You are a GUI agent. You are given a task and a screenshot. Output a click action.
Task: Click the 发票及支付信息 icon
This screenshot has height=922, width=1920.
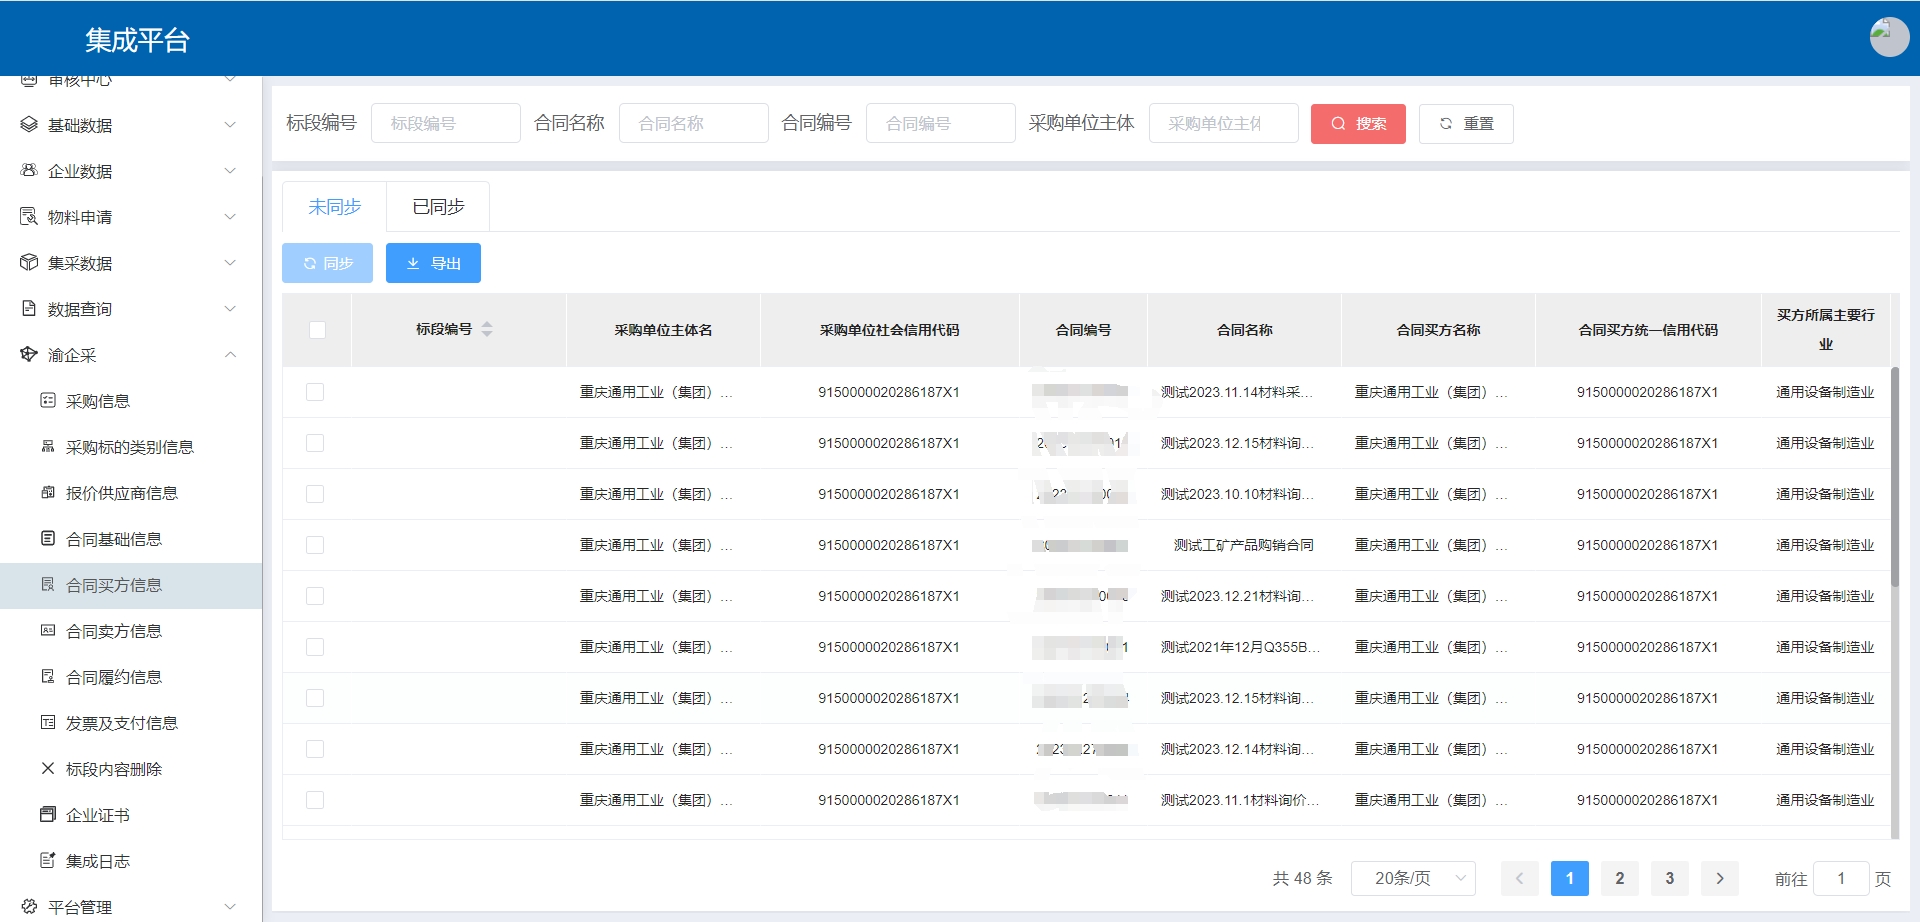tap(47, 723)
